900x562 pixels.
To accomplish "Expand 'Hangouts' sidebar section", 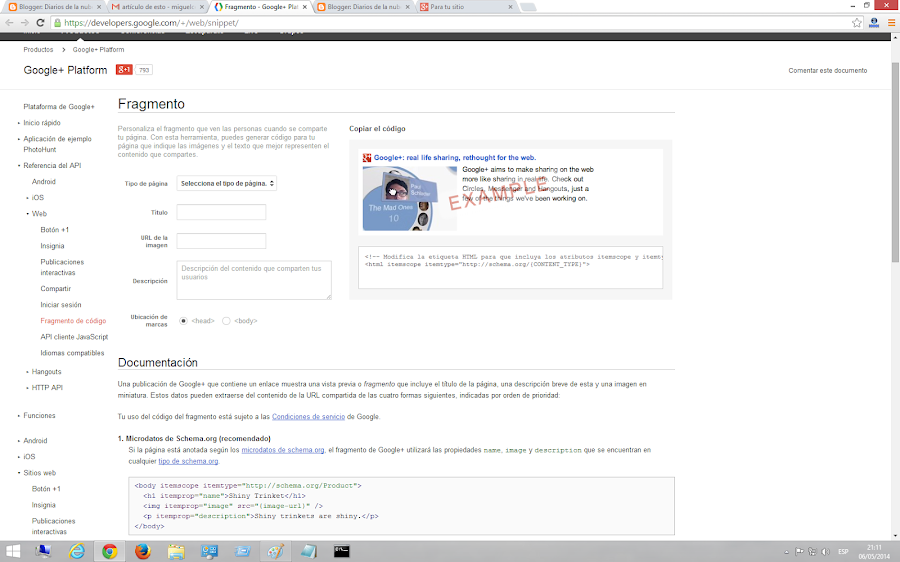I will 46,372.
